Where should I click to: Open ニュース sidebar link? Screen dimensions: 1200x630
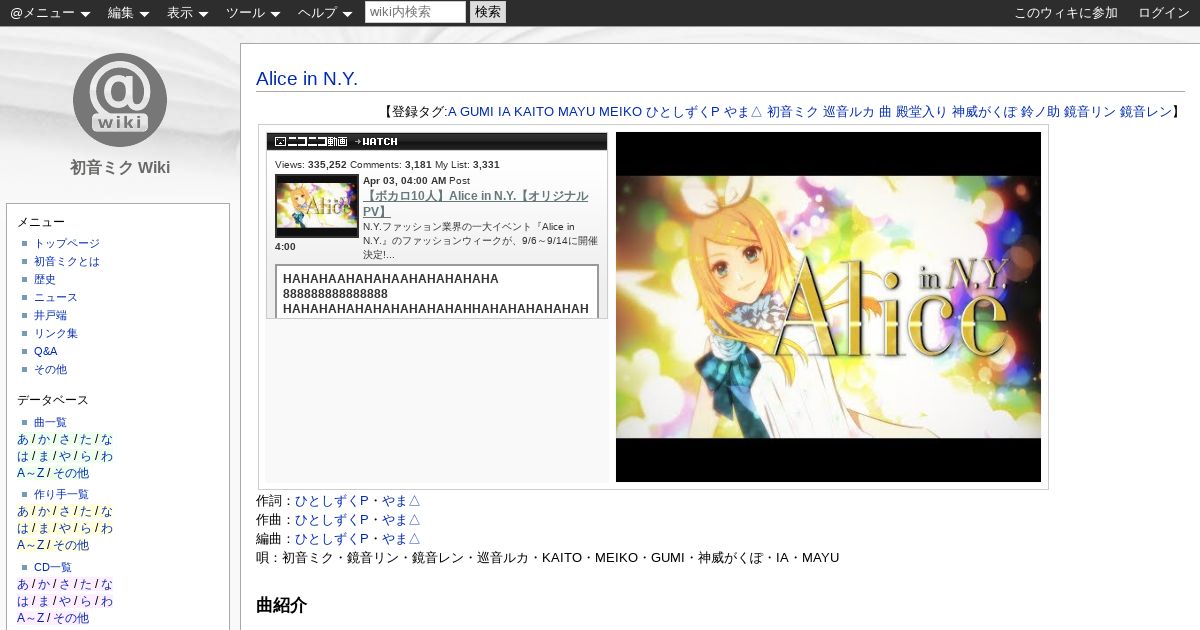tap(56, 297)
